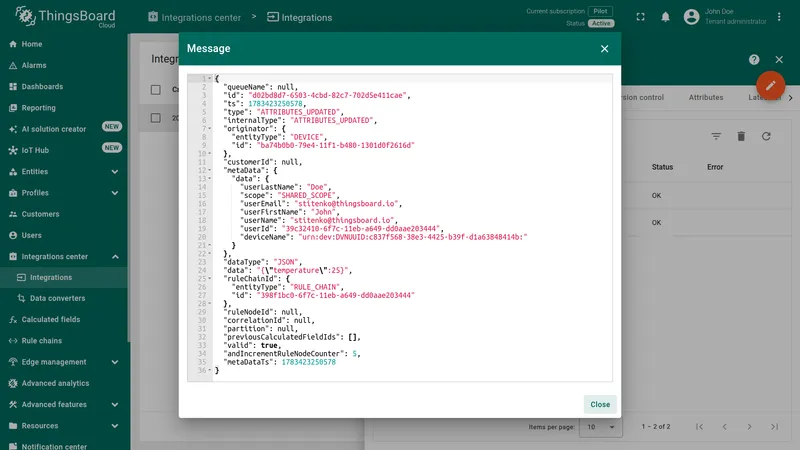Go to first page of events

tap(699, 427)
